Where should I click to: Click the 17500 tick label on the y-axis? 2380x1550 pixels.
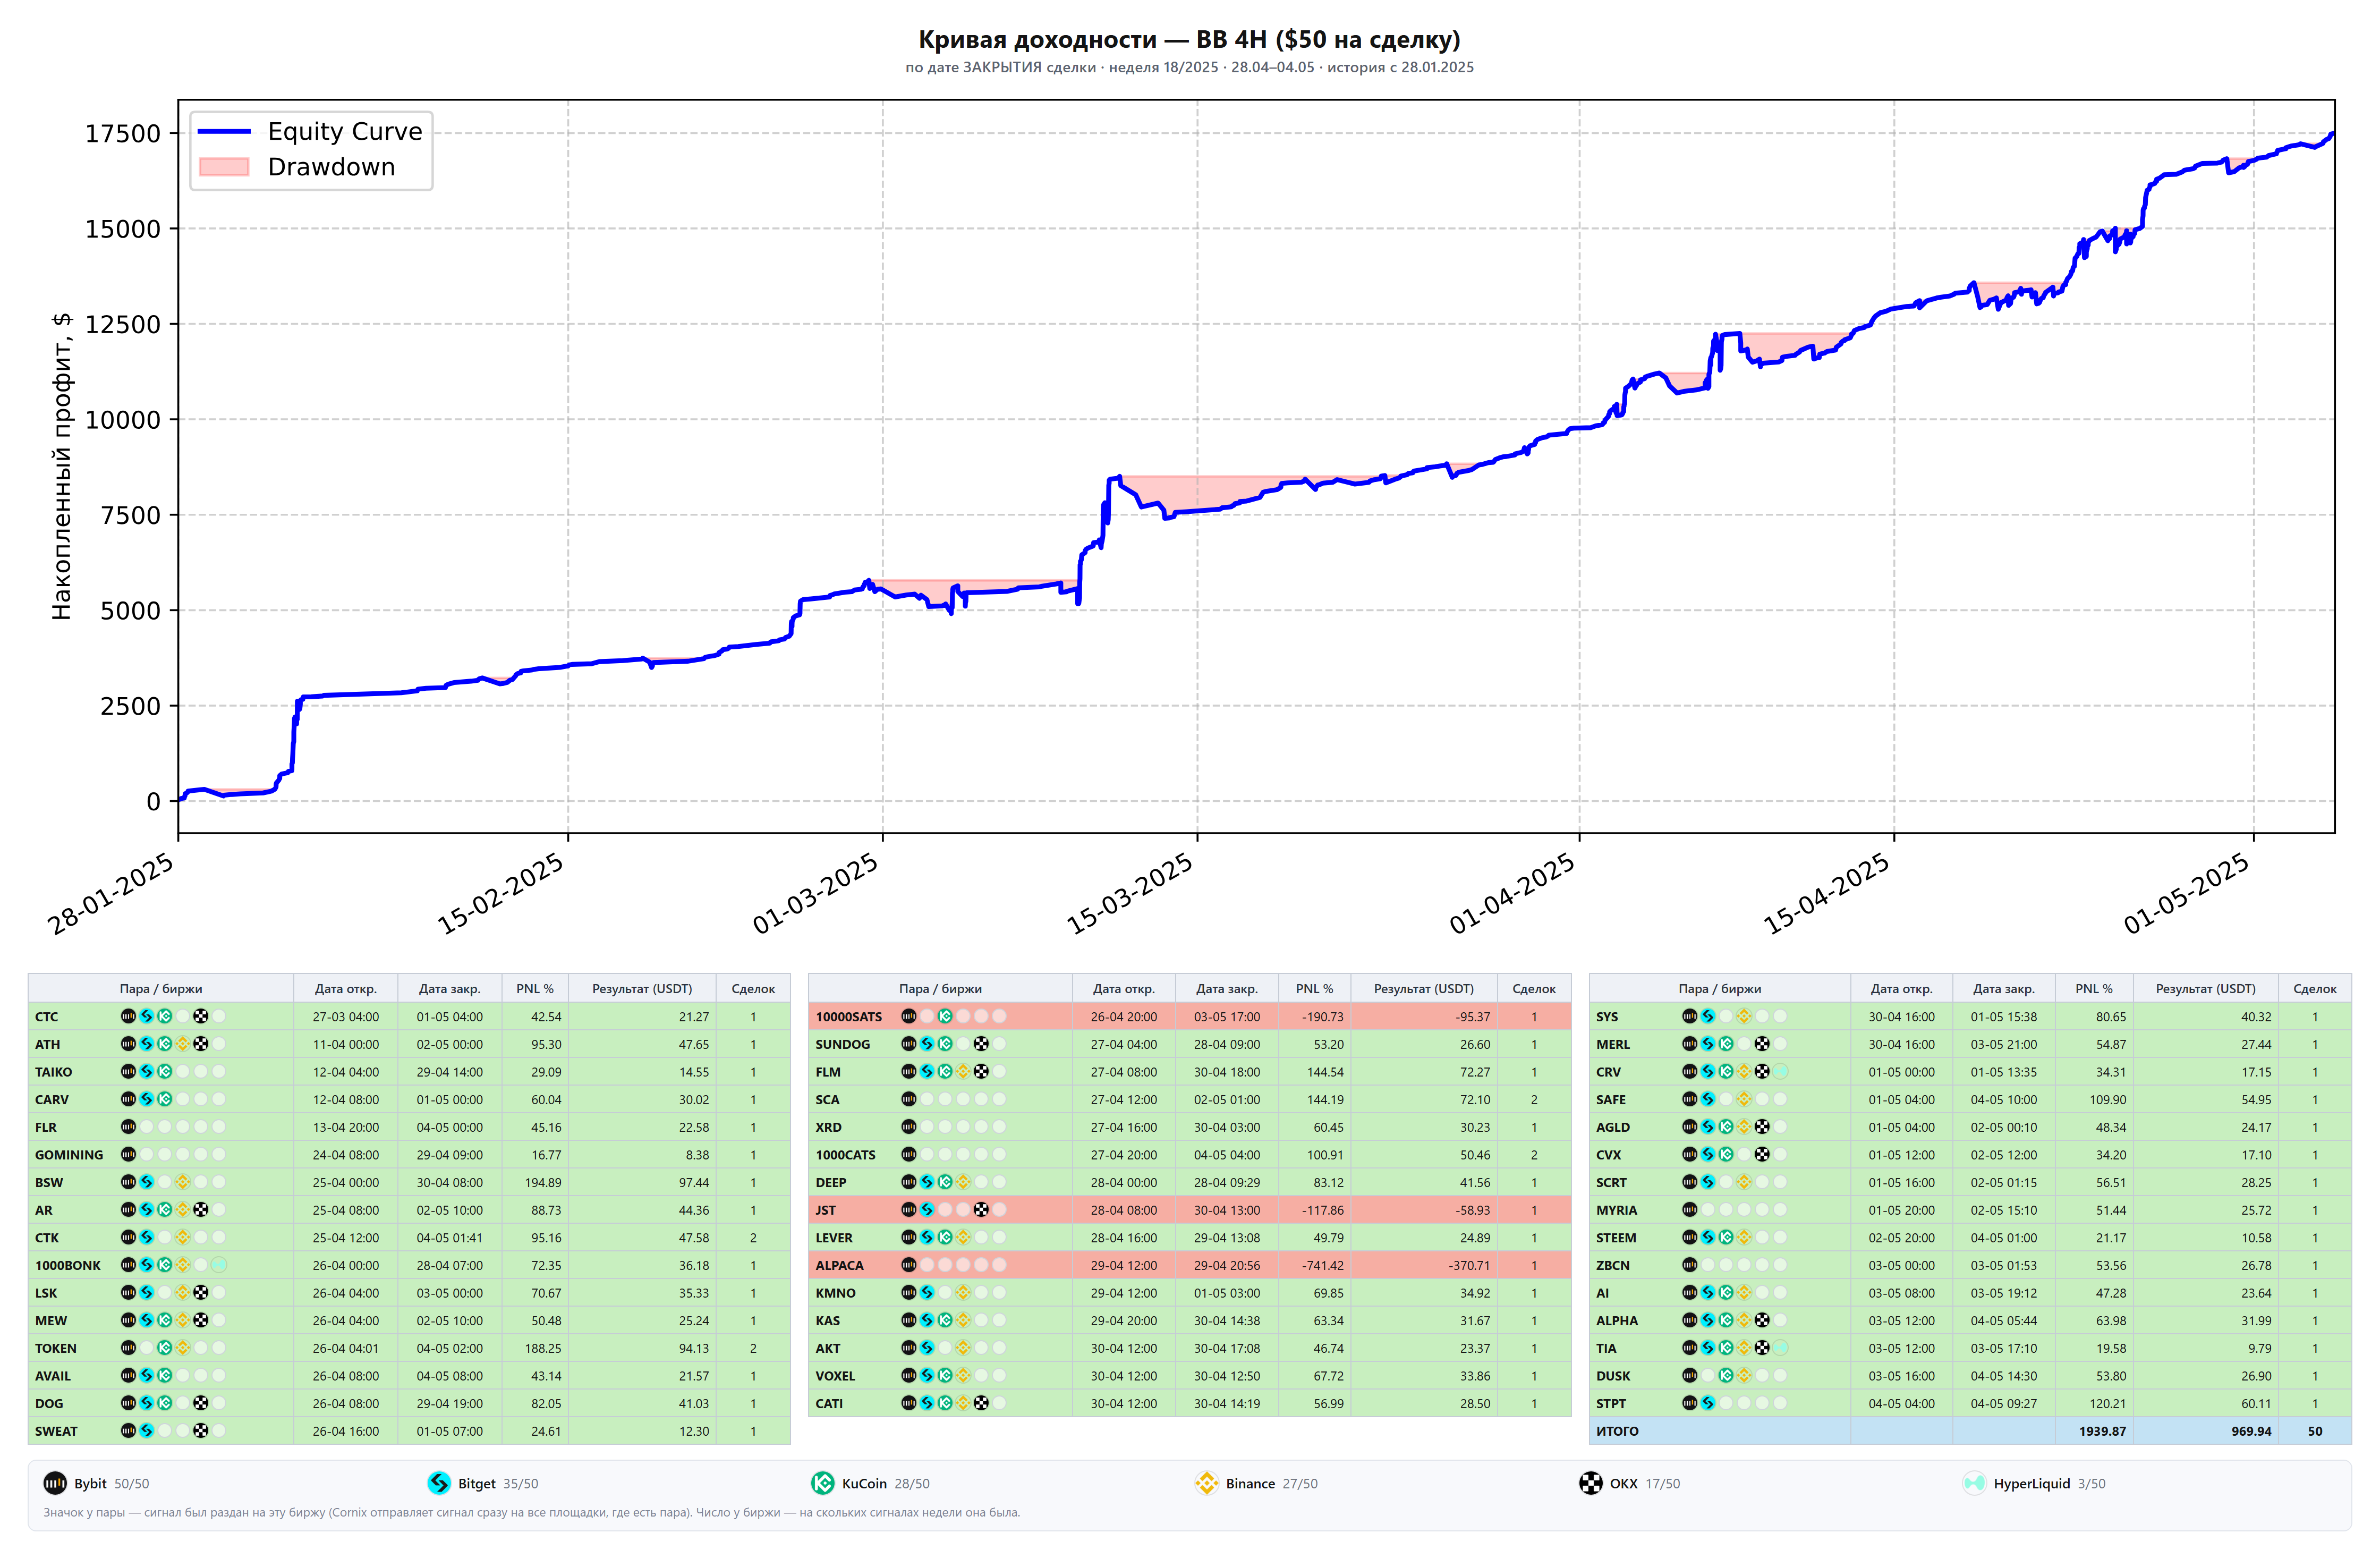tap(123, 134)
